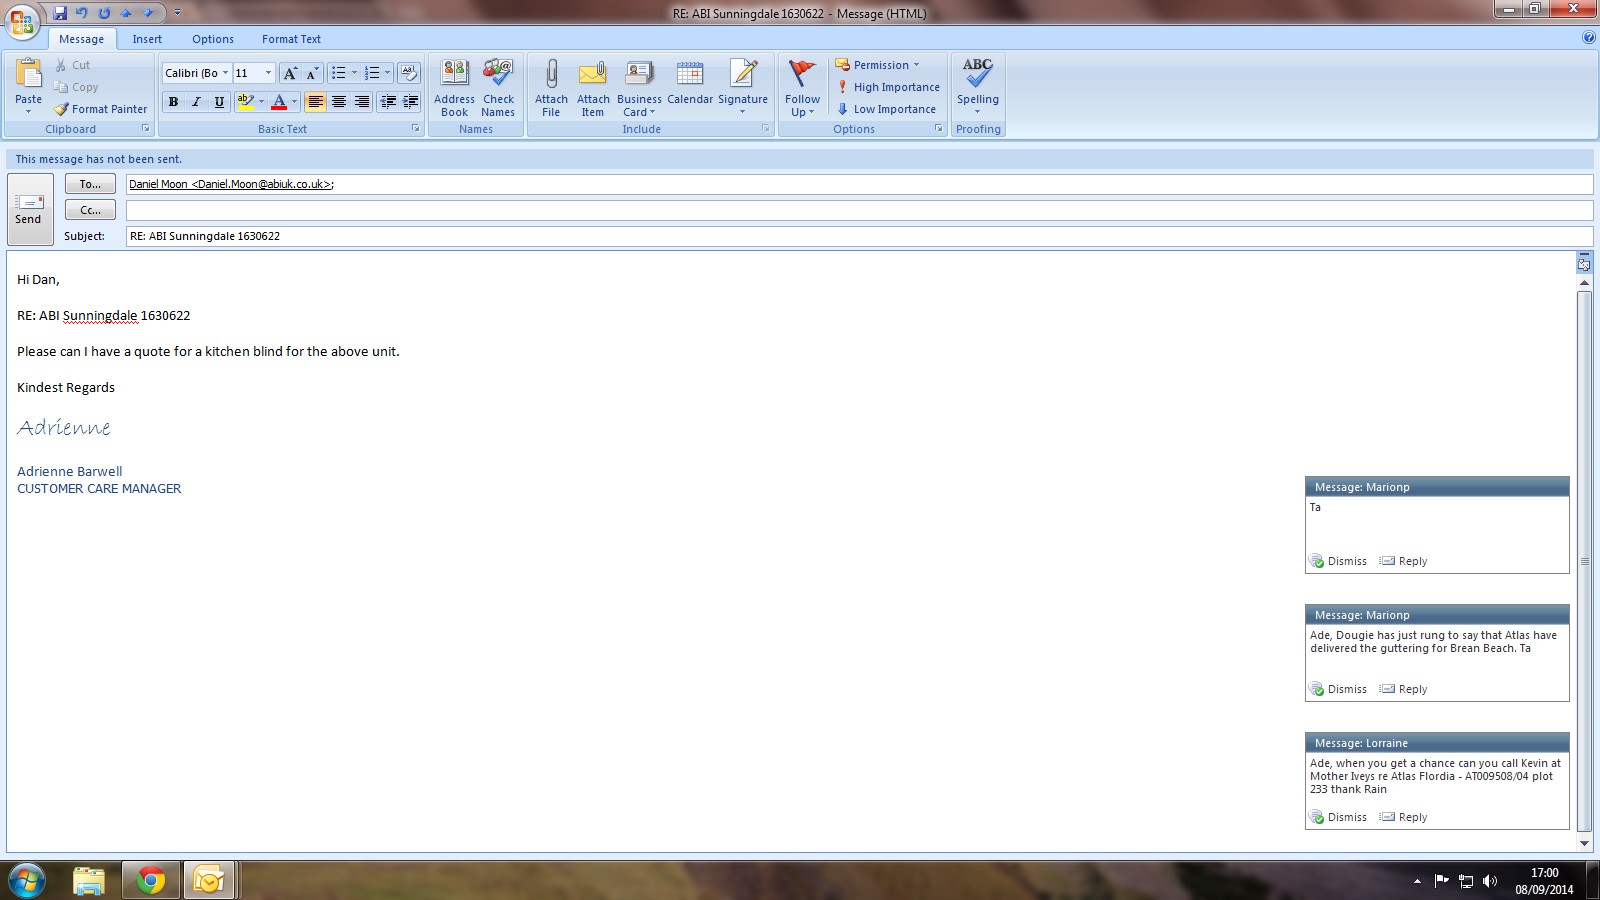Toggle italic text formatting

196,102
